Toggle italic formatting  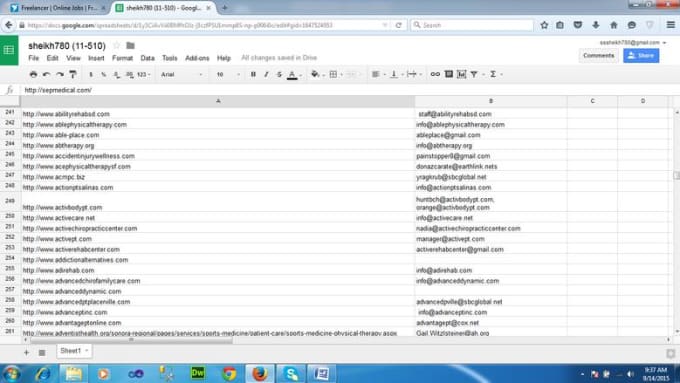(266, 75)
